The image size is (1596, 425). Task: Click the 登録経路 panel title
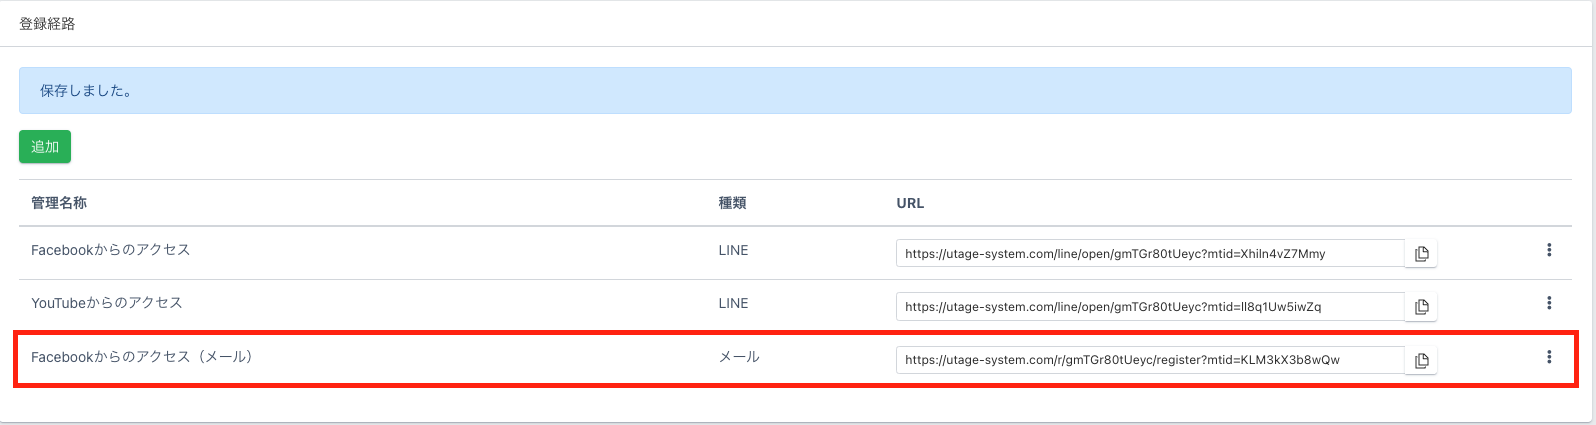tap(47, 24)
